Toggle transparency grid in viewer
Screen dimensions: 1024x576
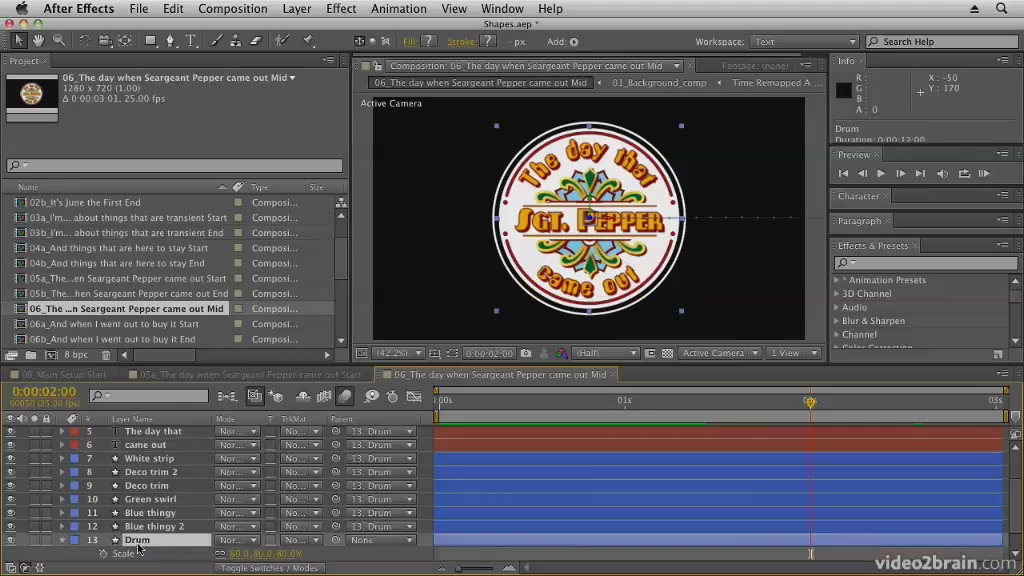click(667, 353)
